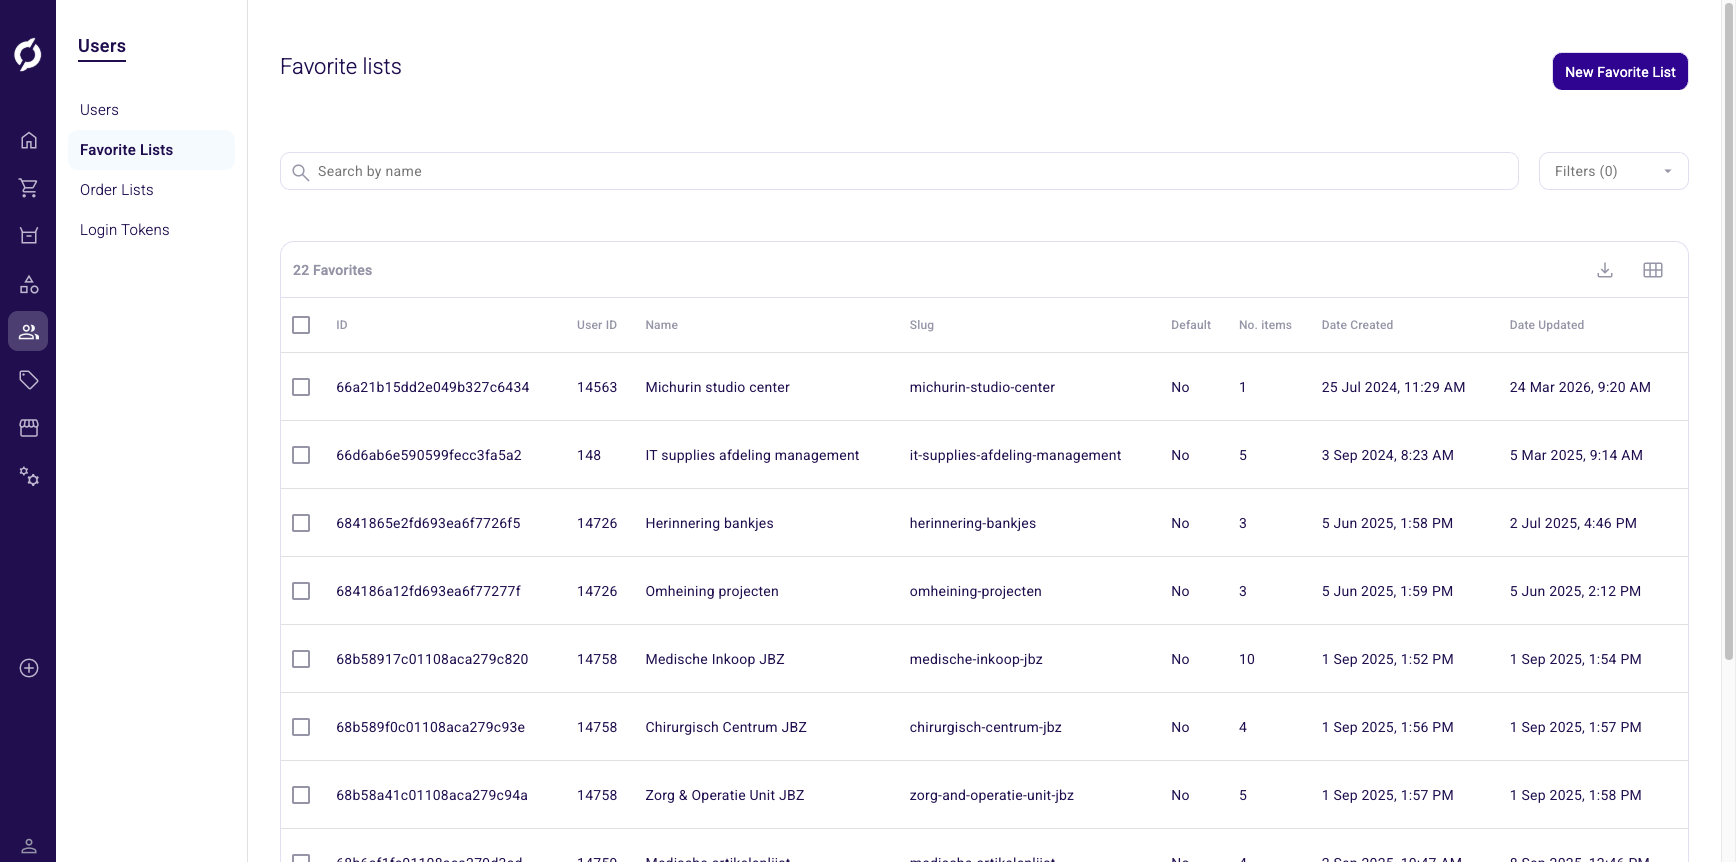The width and height of the screenshot is (1736, 862).
Task: Open the storefront basket sidebar icon
Action: pyautogui.click(x=29, y=236)
